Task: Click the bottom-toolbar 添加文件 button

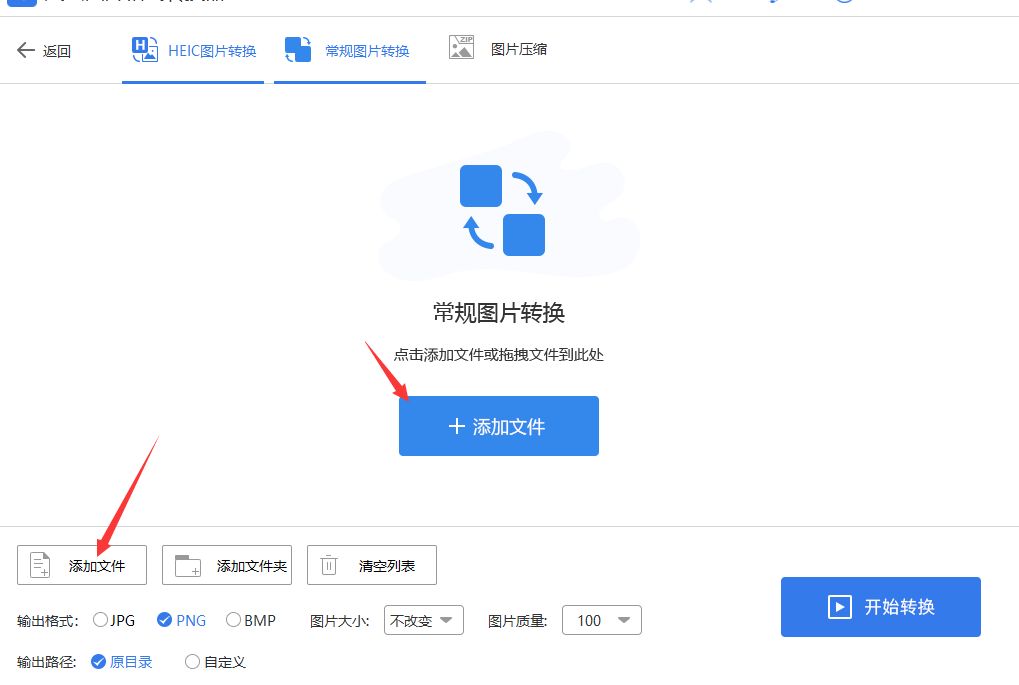Action: [x=82, y=565]
